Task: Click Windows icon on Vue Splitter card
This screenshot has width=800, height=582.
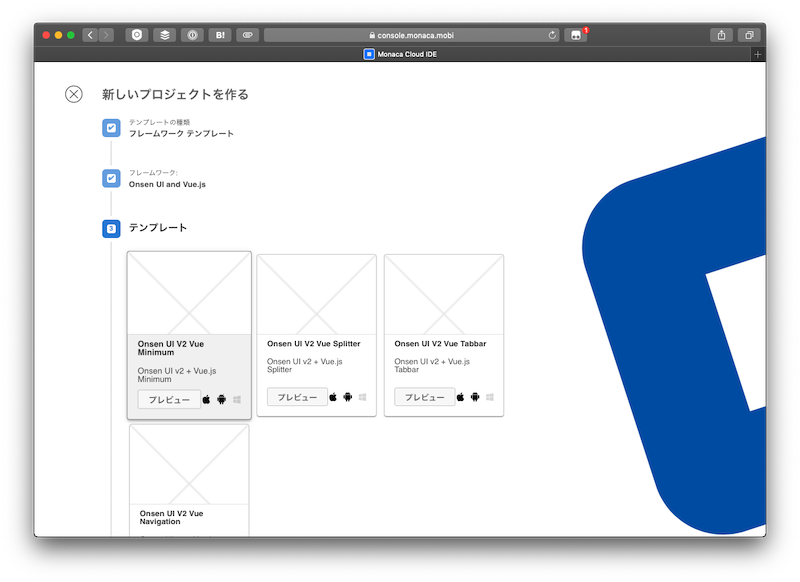Action: [x=362, y=397]
